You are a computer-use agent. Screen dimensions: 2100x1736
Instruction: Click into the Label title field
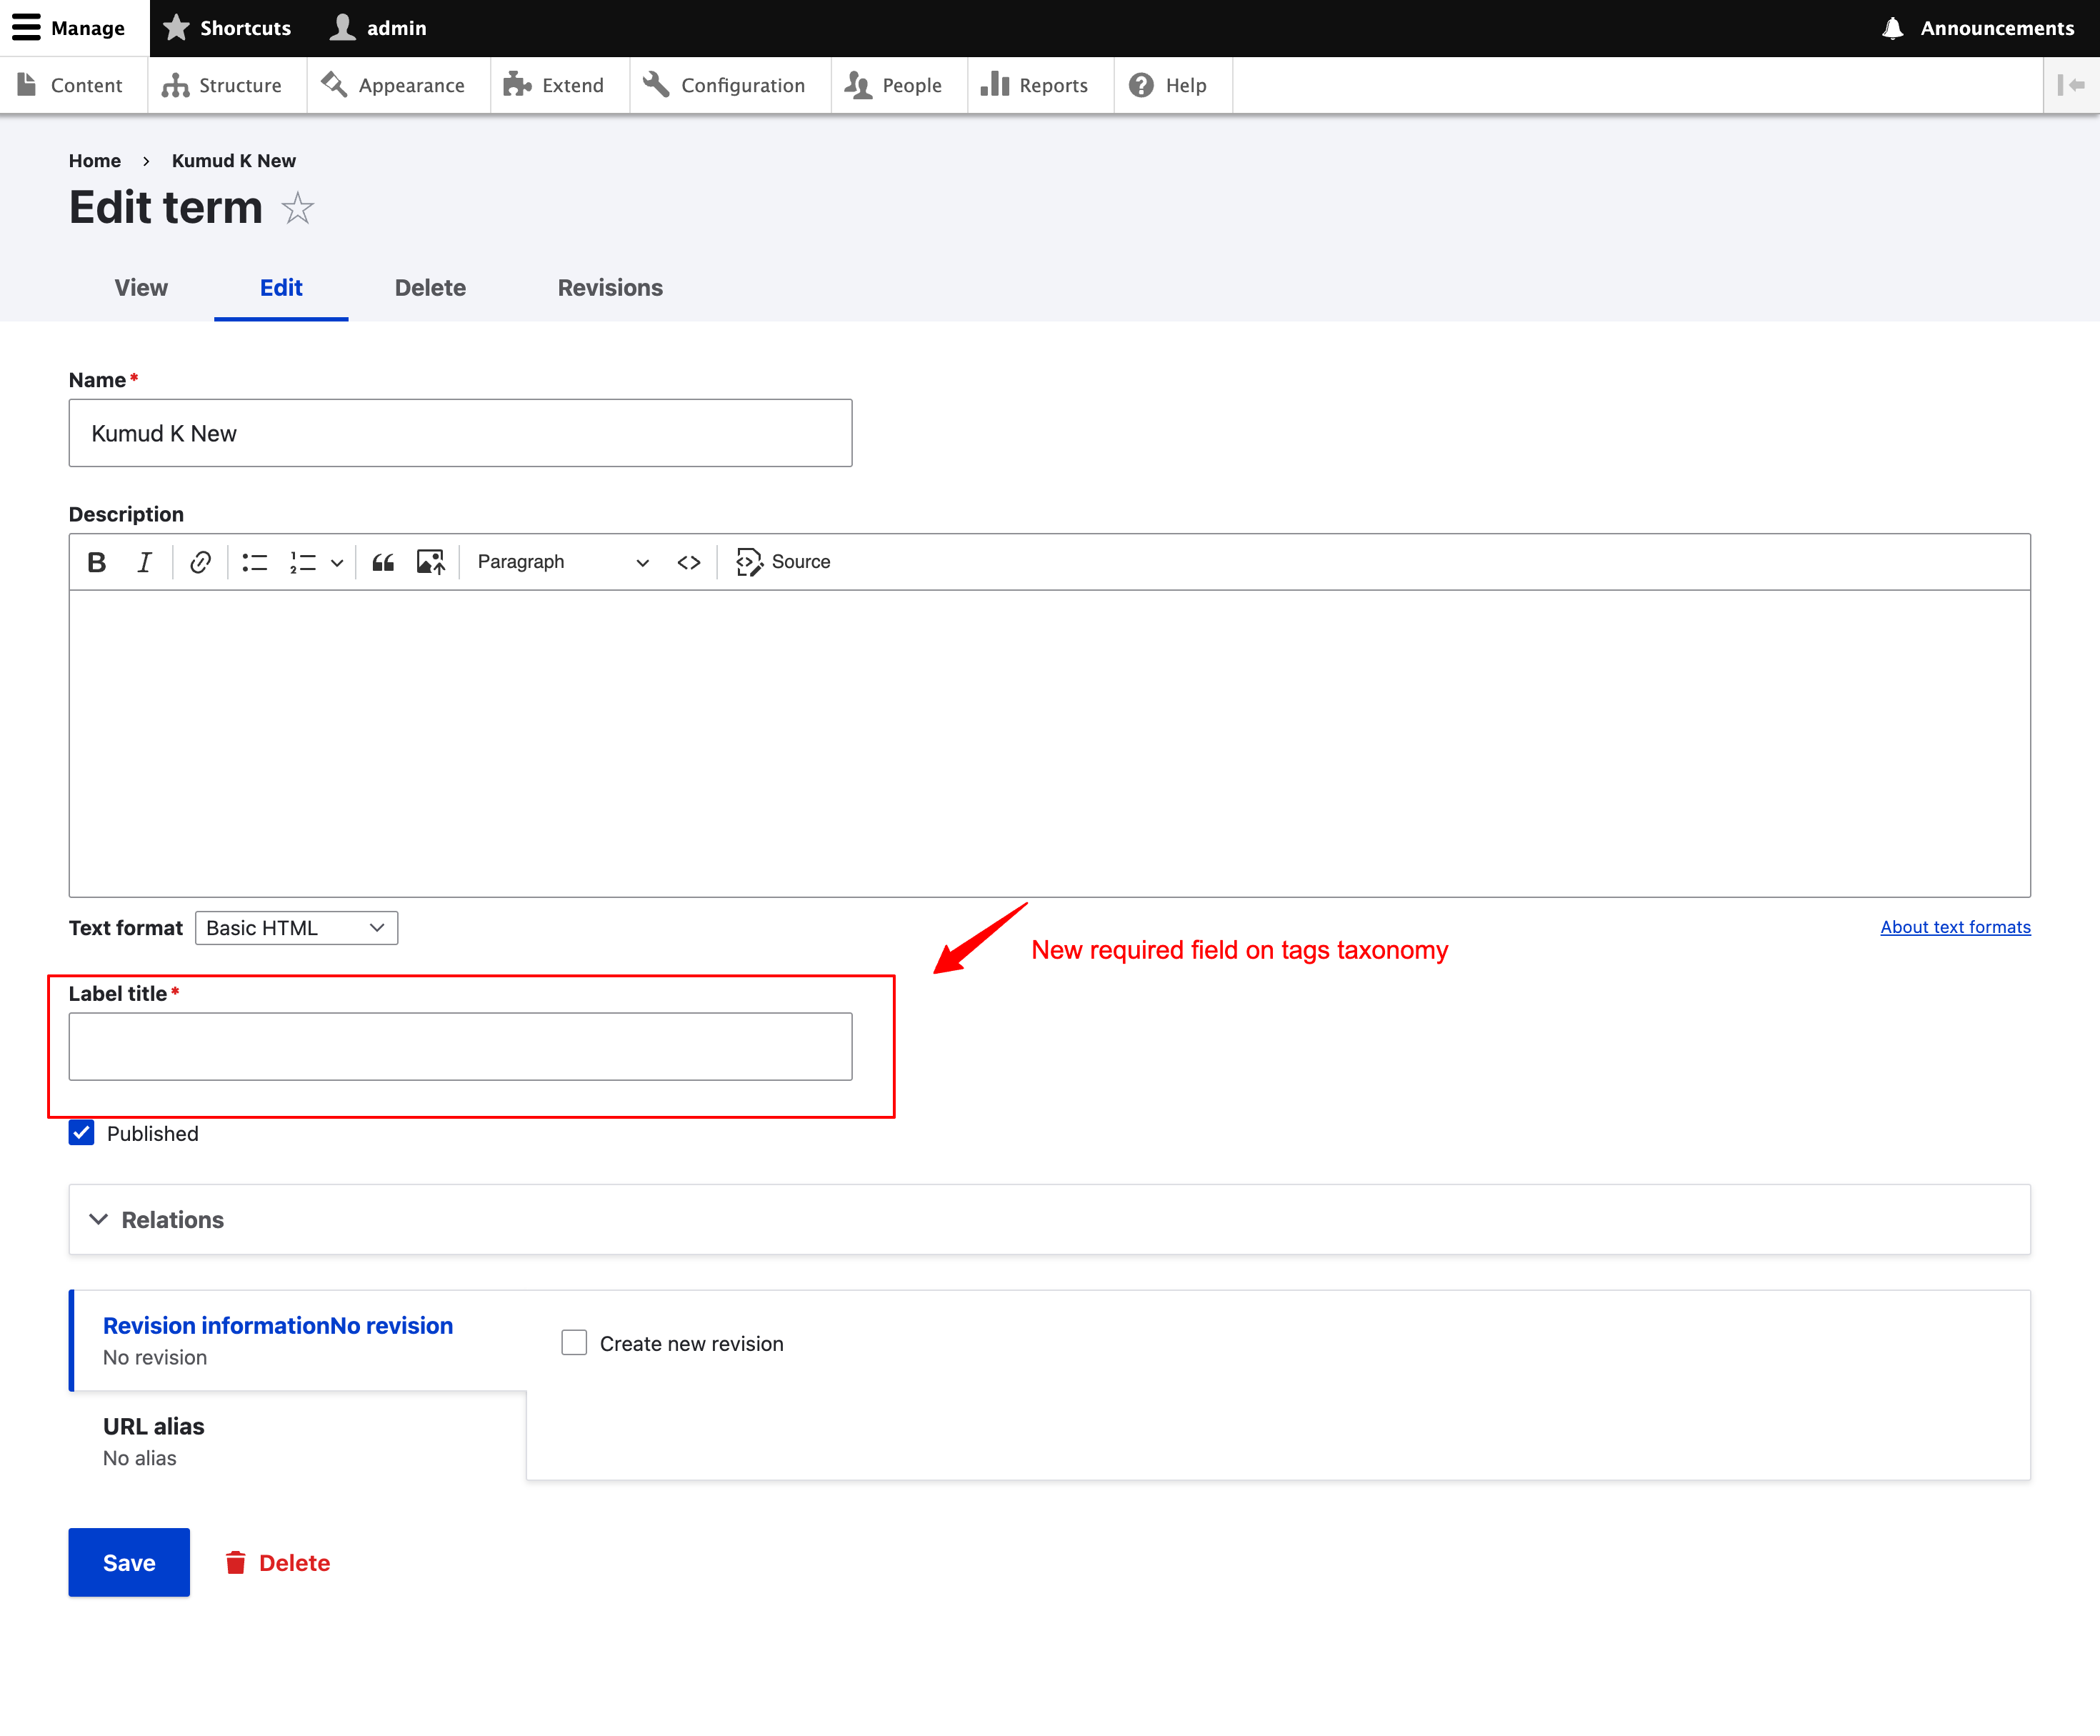(460, 1046)
